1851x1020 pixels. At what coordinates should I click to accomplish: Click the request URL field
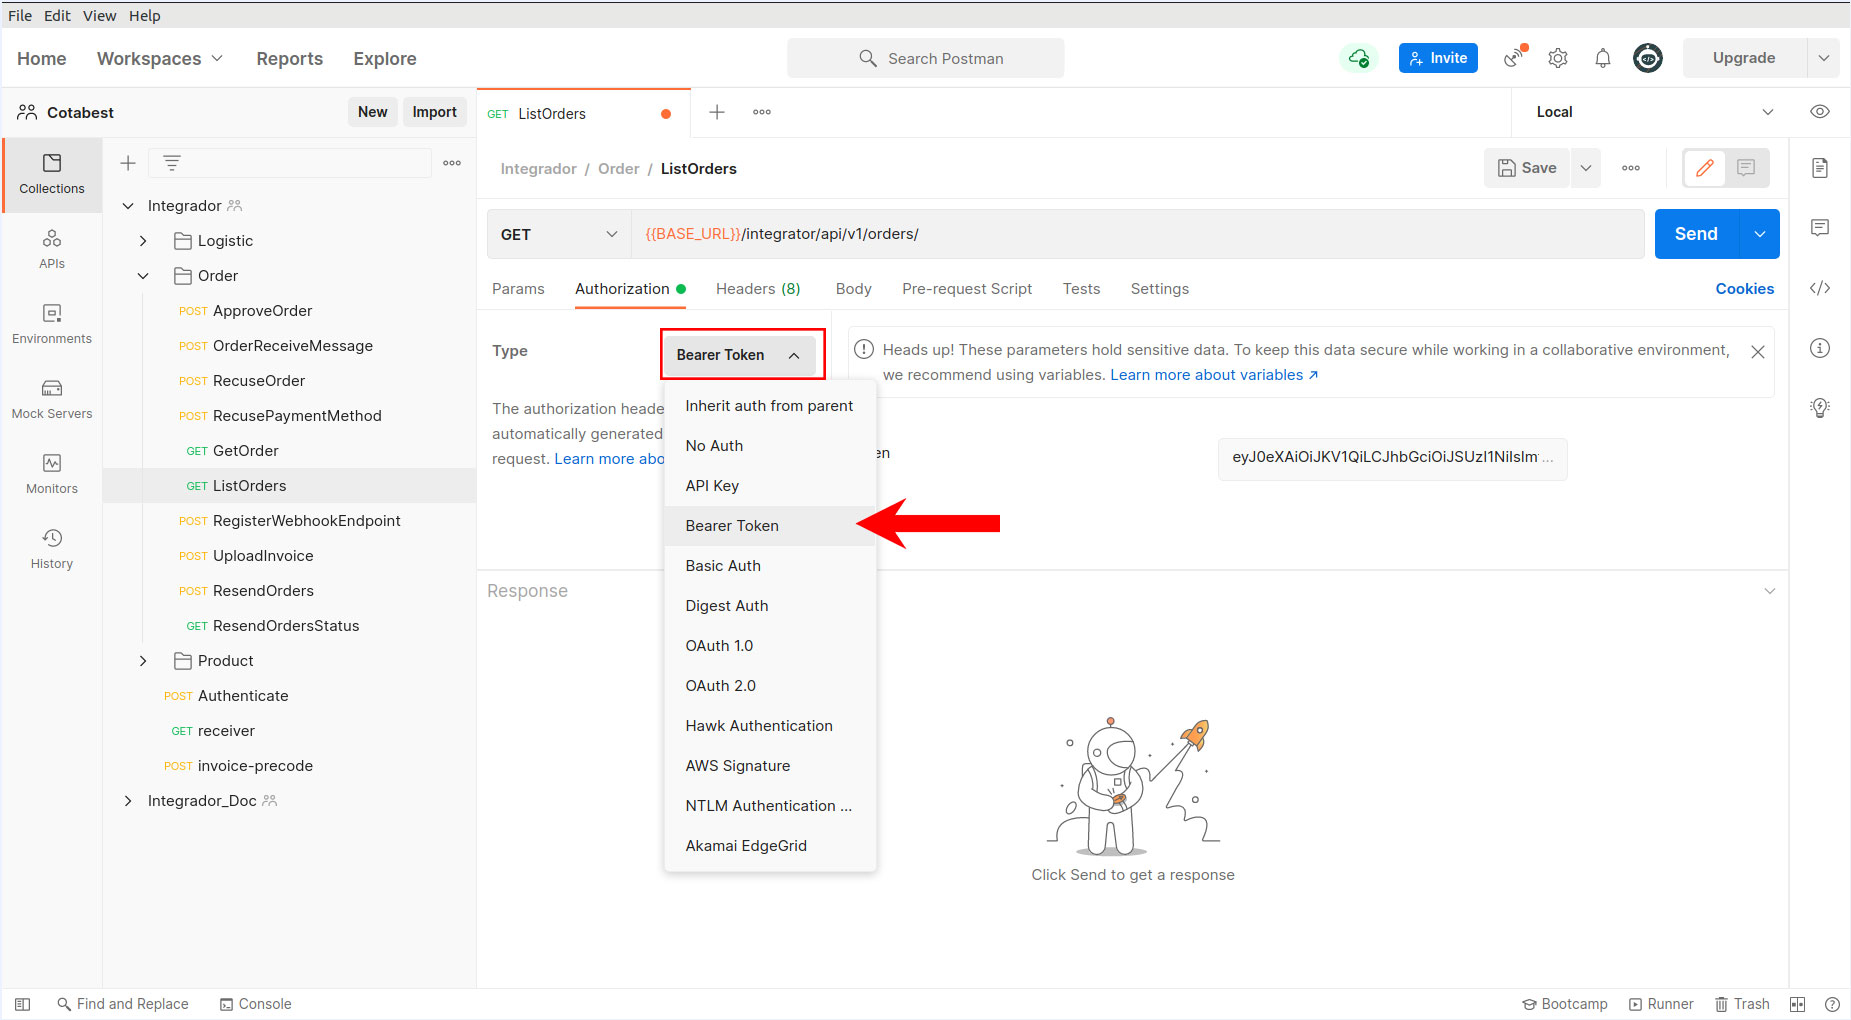point(1138,234)
